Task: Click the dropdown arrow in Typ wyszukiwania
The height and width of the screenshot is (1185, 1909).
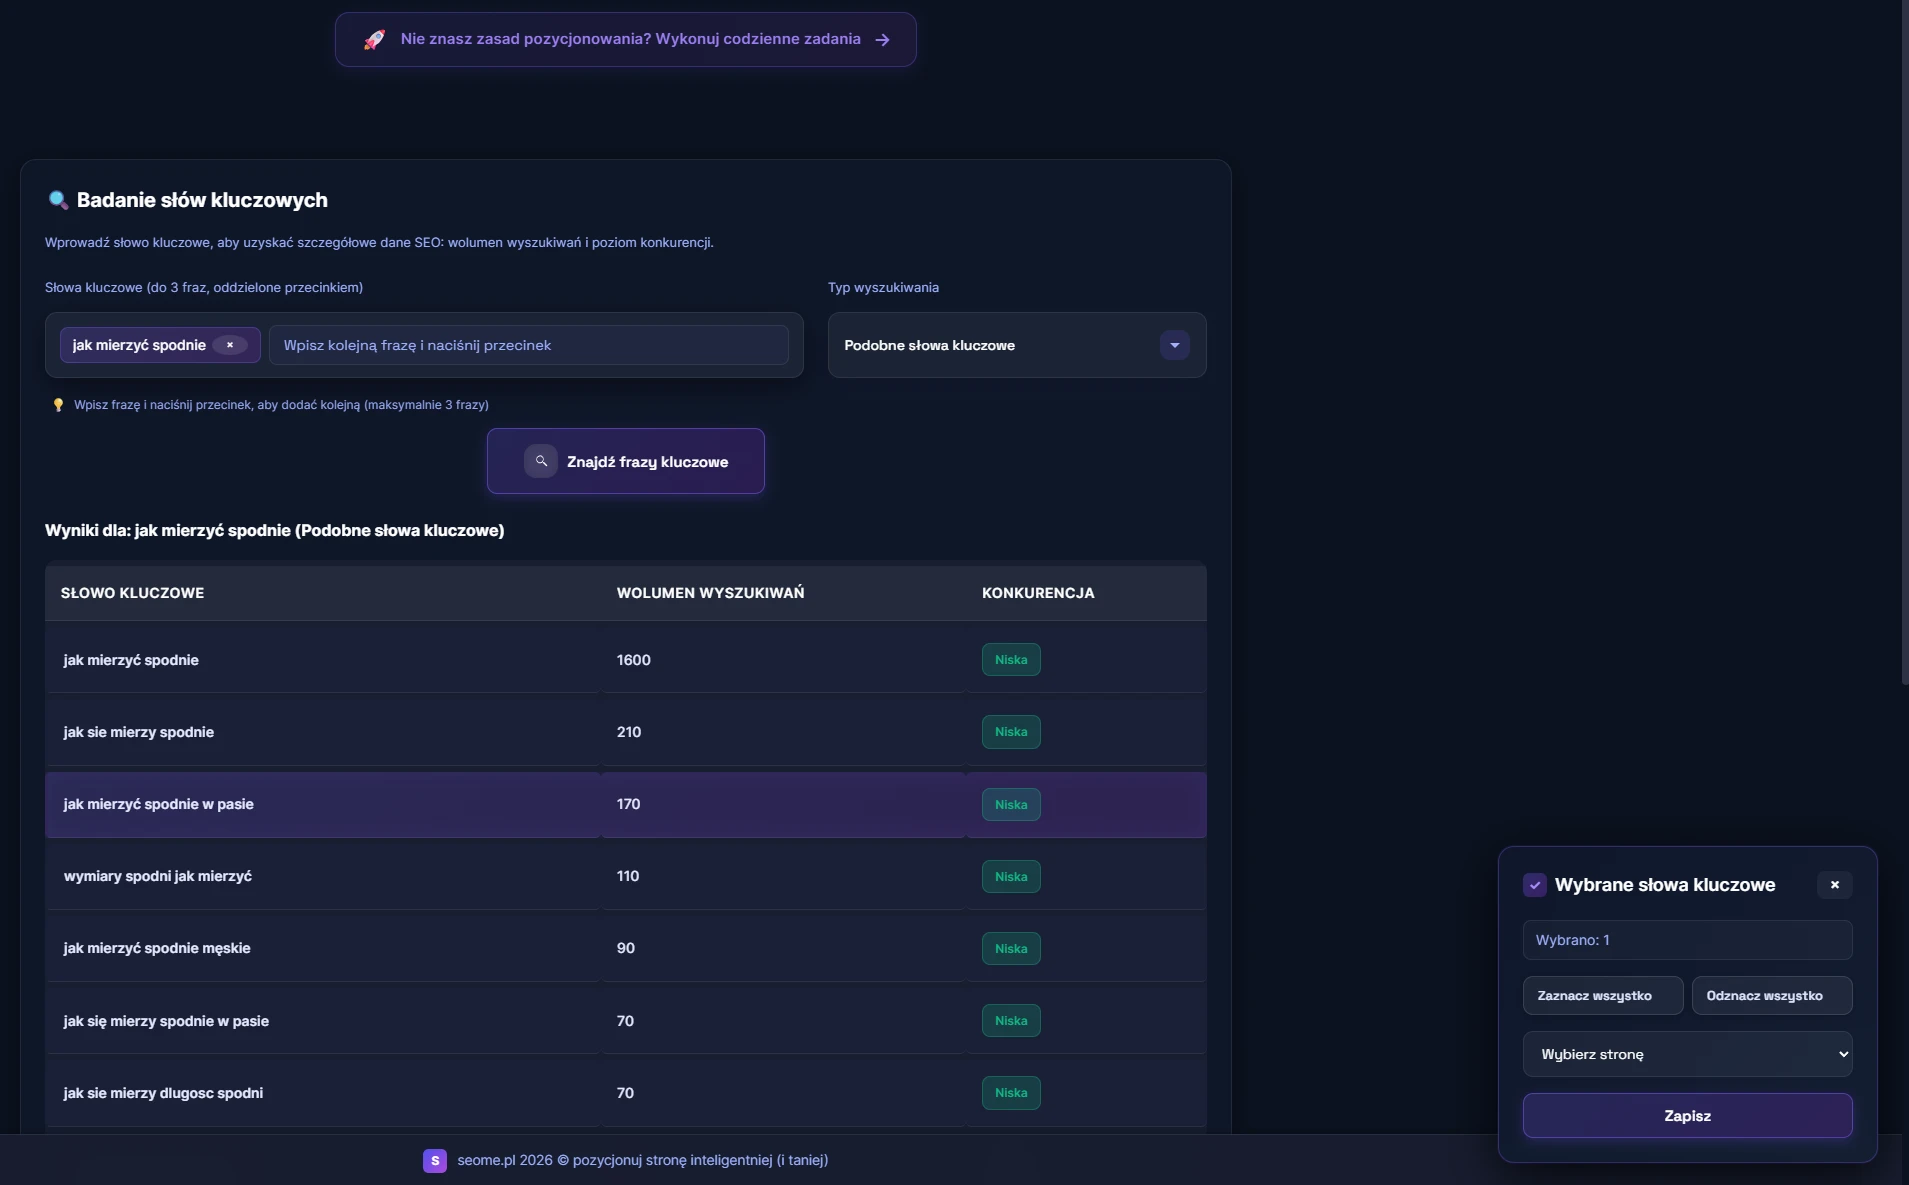Action: 1175,345
